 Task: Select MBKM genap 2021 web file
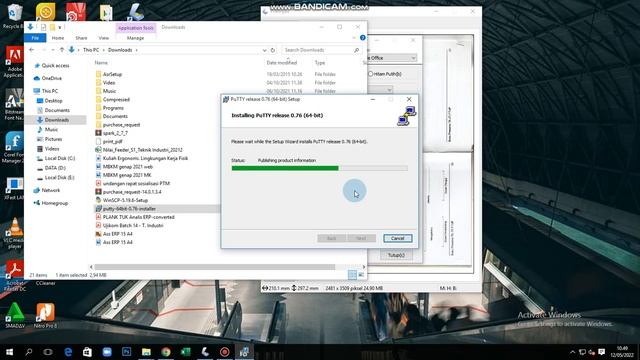127,167
